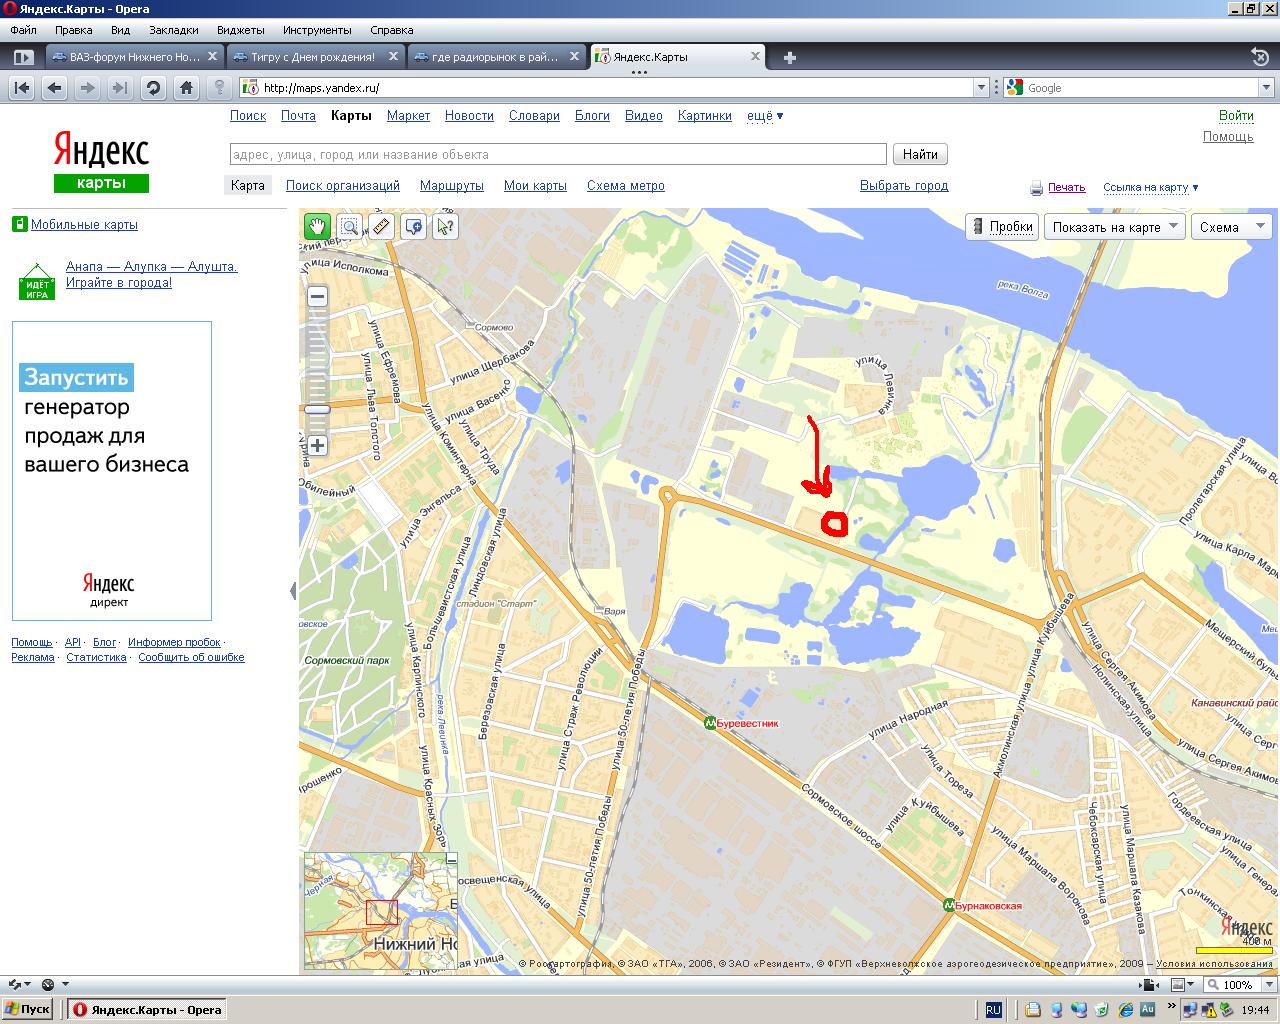Open Ссылка на карту dropdown
The image size is (1280, 1024).
pos(1150,187)
